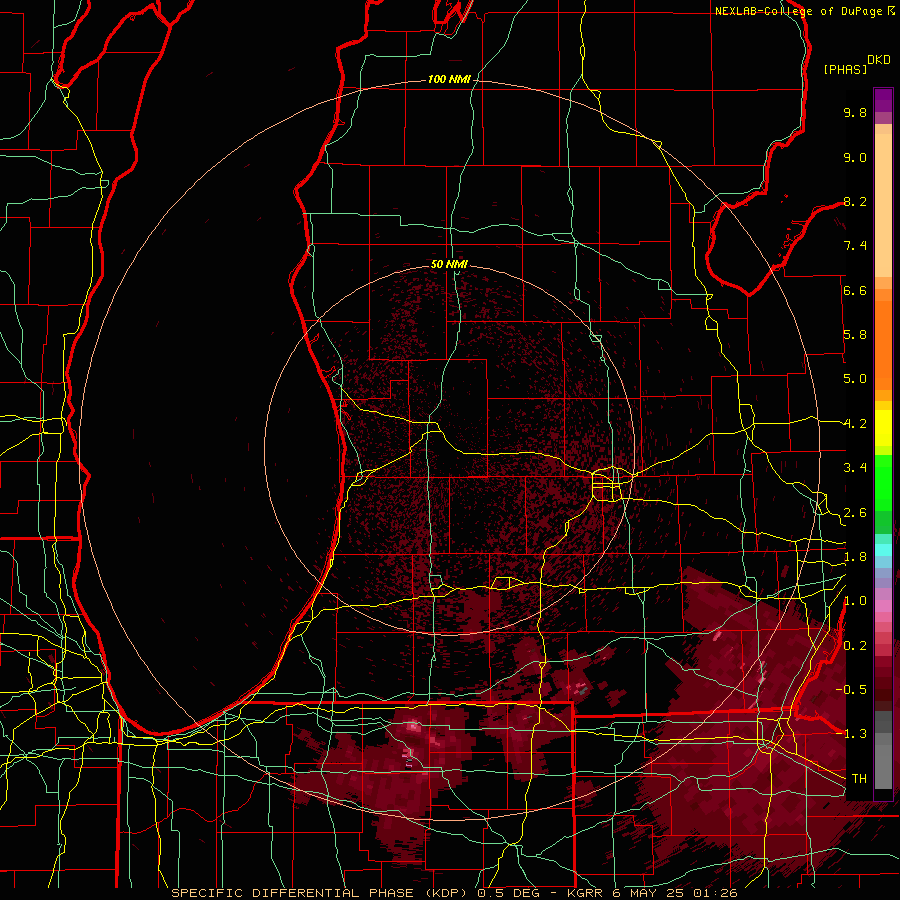The width and height of the screenshot is (900, 900).
Task: Click the DKD label above the color scale
Action: click(879, 60)
